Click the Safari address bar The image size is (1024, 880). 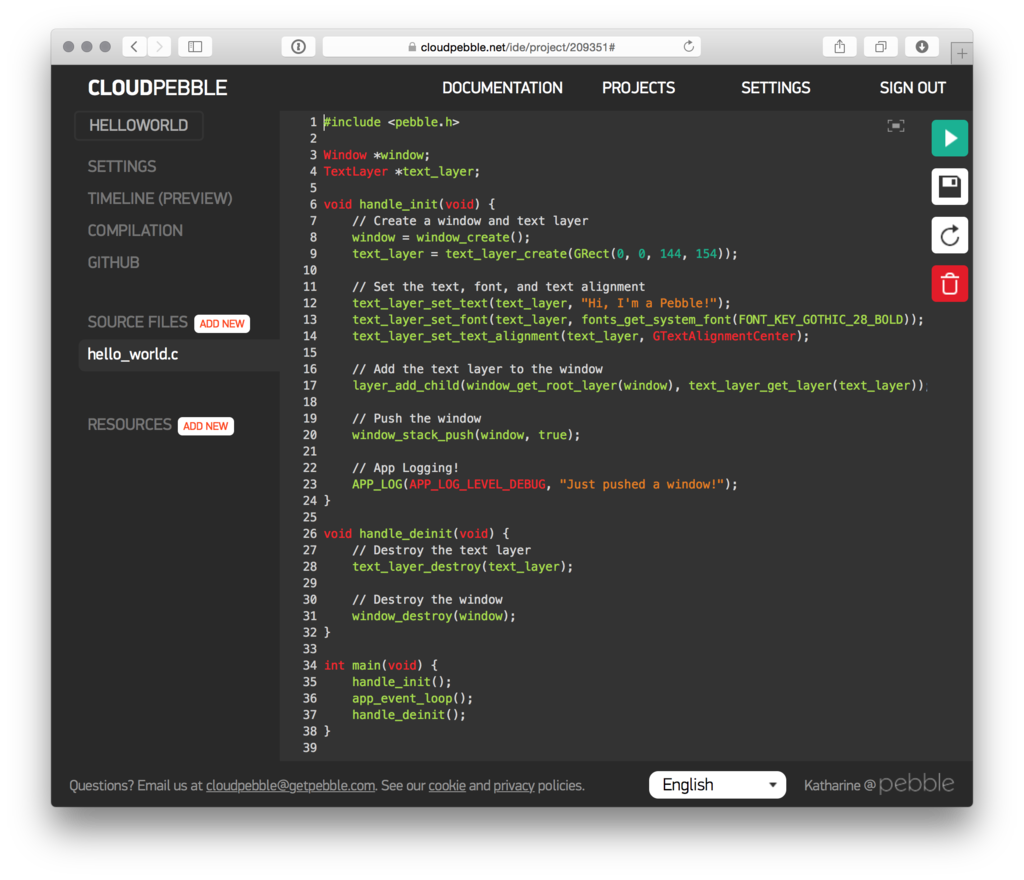click(x=512, y=46)
